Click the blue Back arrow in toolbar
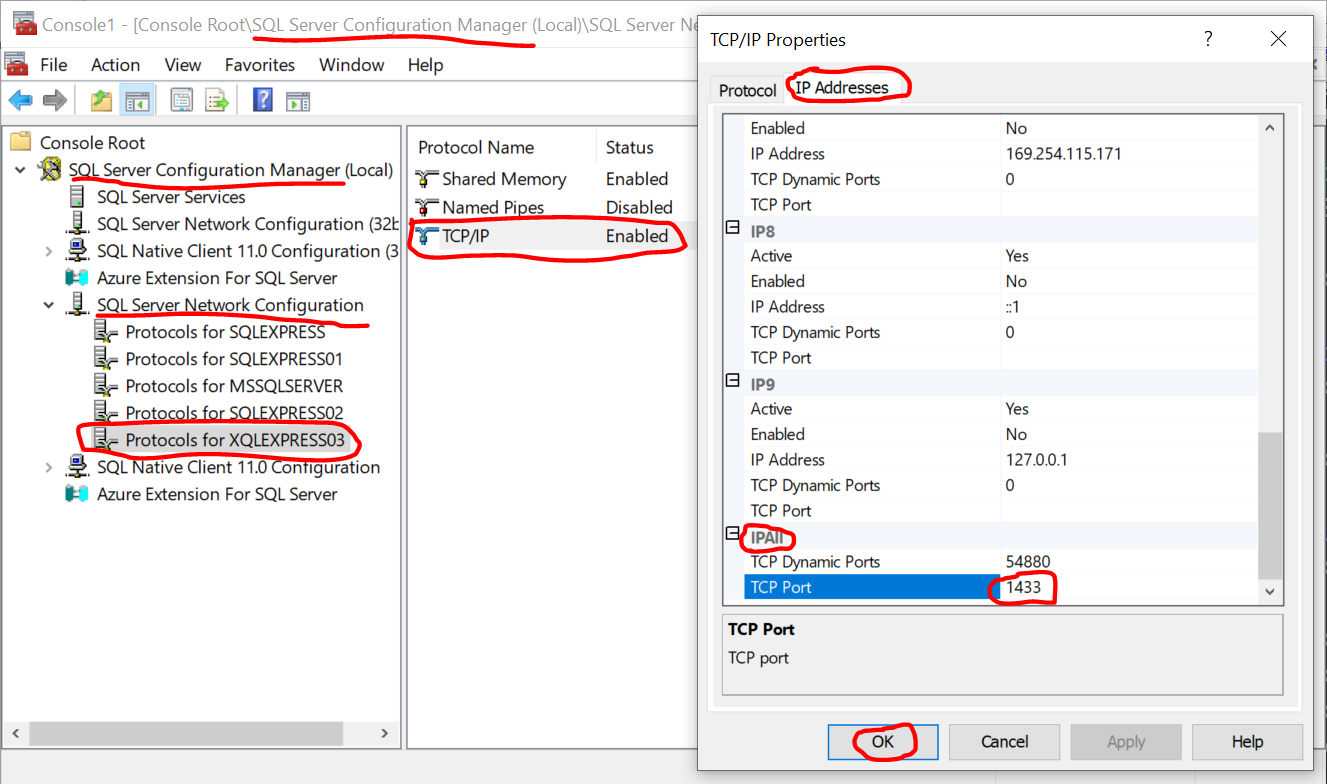The height and width of the screenshot is (784, 1327). 21,100
